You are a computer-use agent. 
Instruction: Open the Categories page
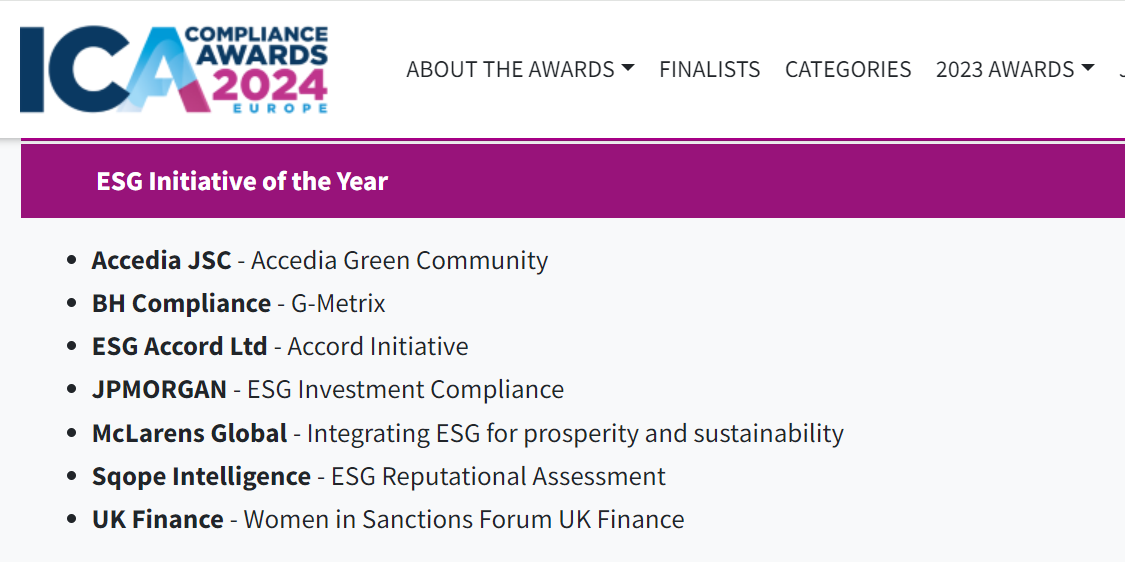(848, 69)
